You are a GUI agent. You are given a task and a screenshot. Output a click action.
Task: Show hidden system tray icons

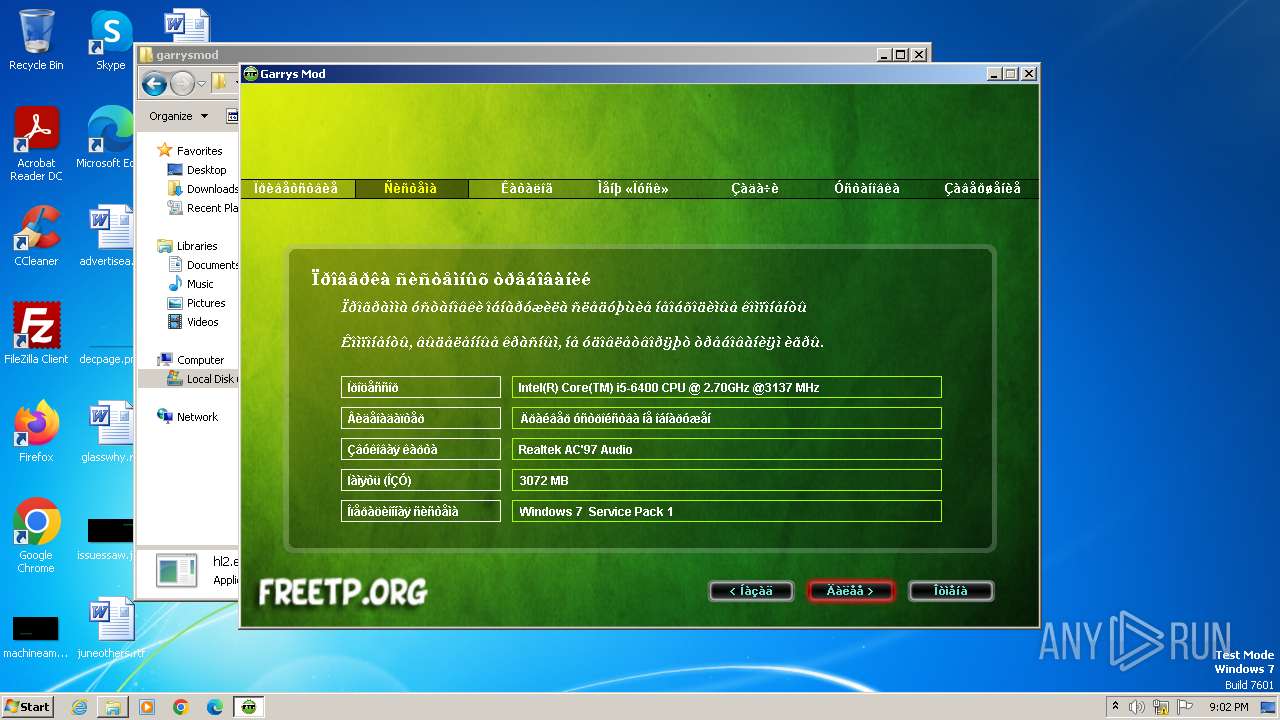[1115, 707]
